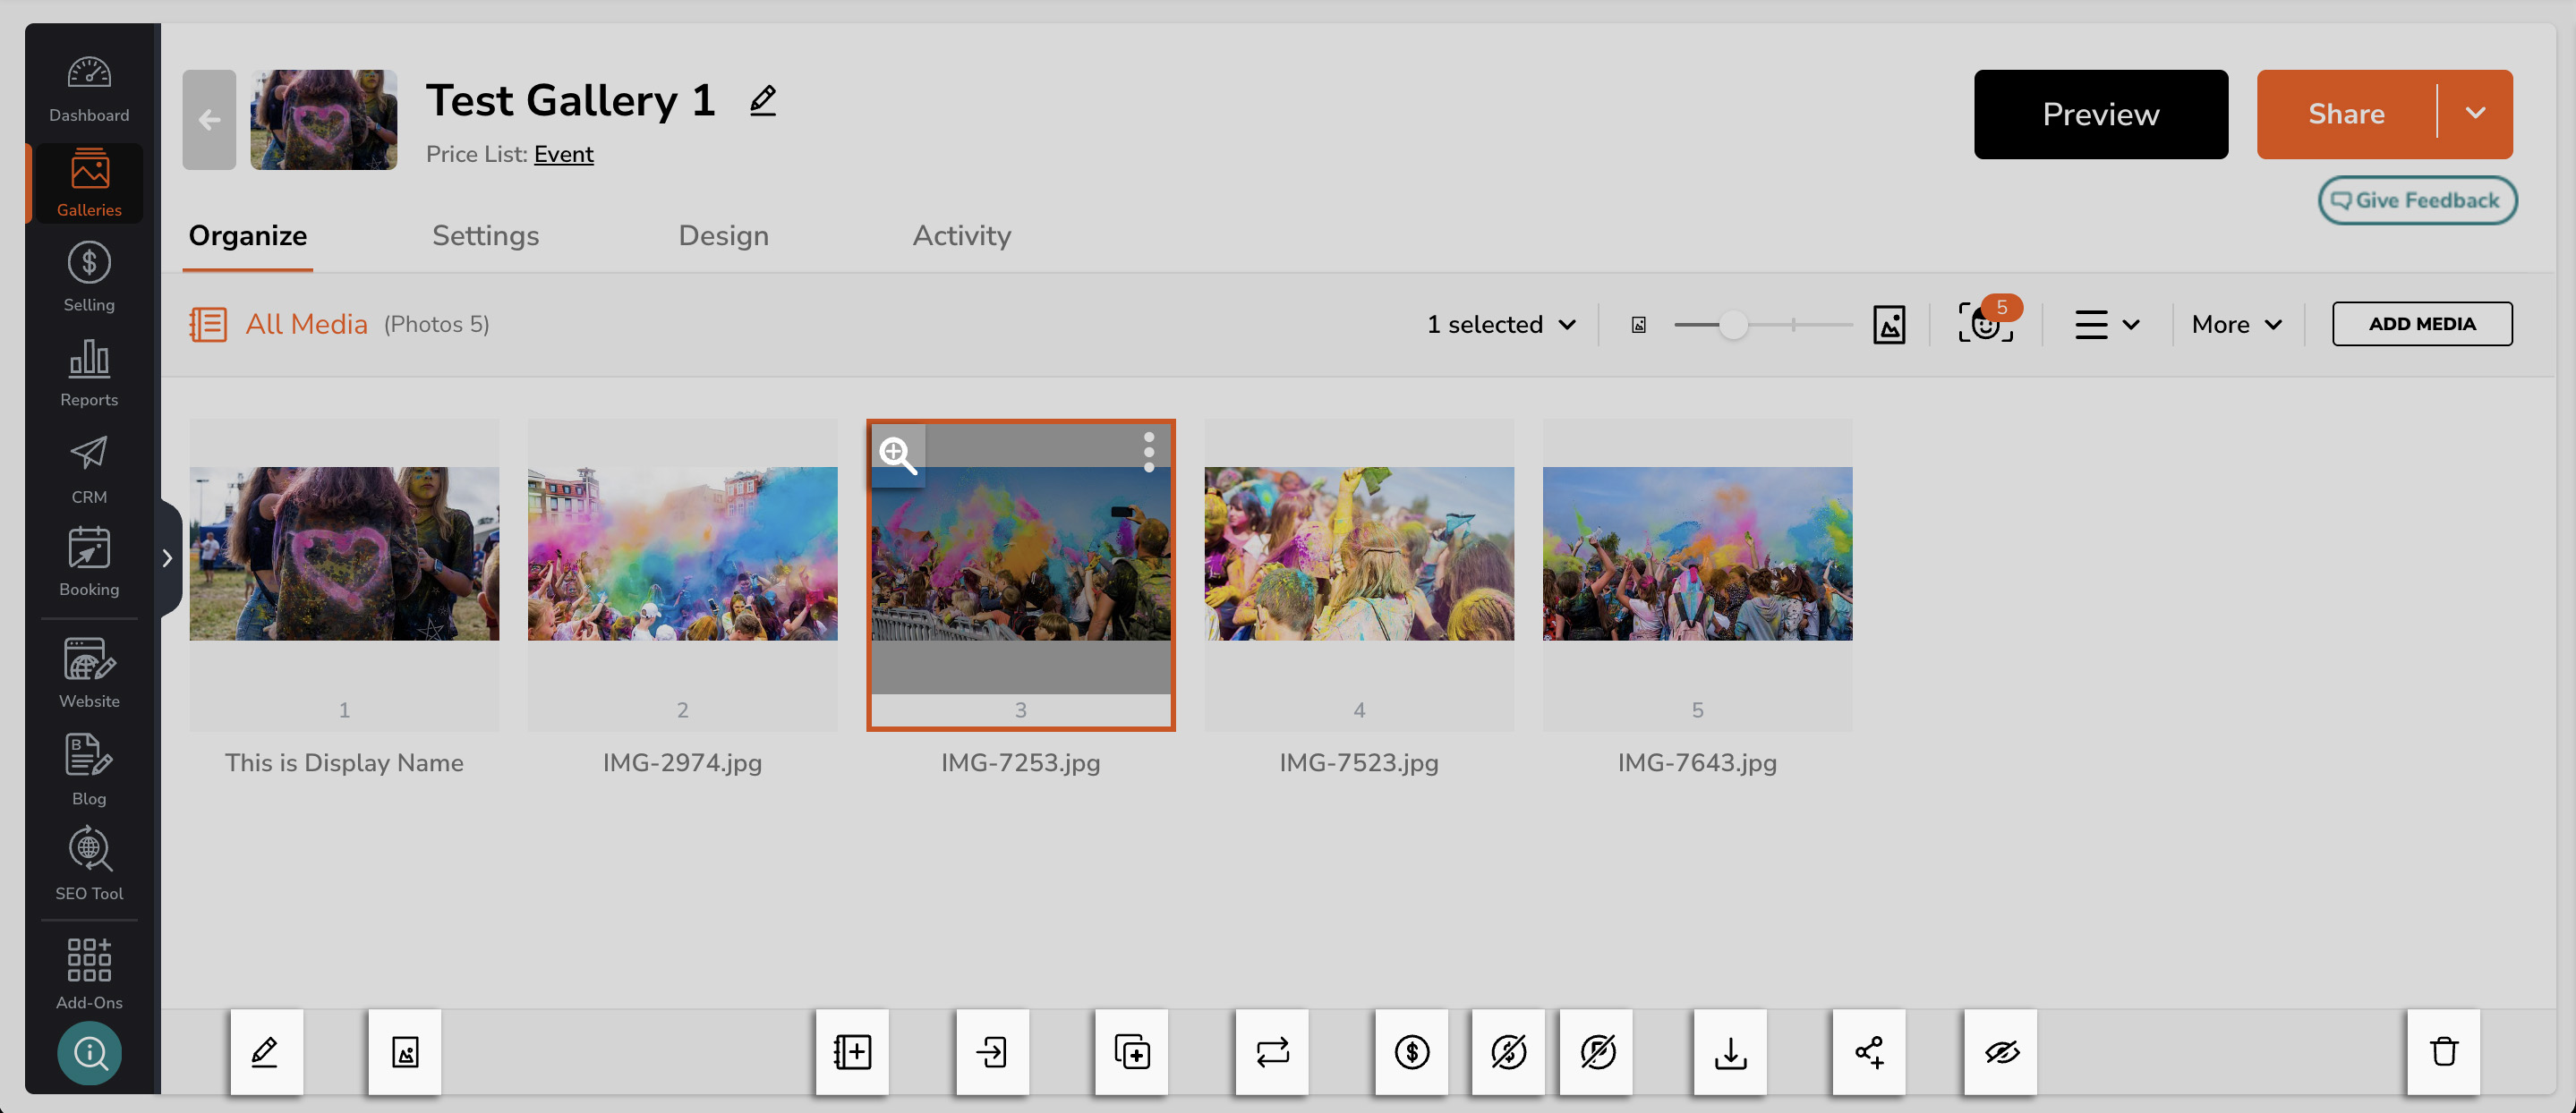Screen dimensions: 2576x1113
Task: Set selected photo as gallery cover
Action: 404,1052
